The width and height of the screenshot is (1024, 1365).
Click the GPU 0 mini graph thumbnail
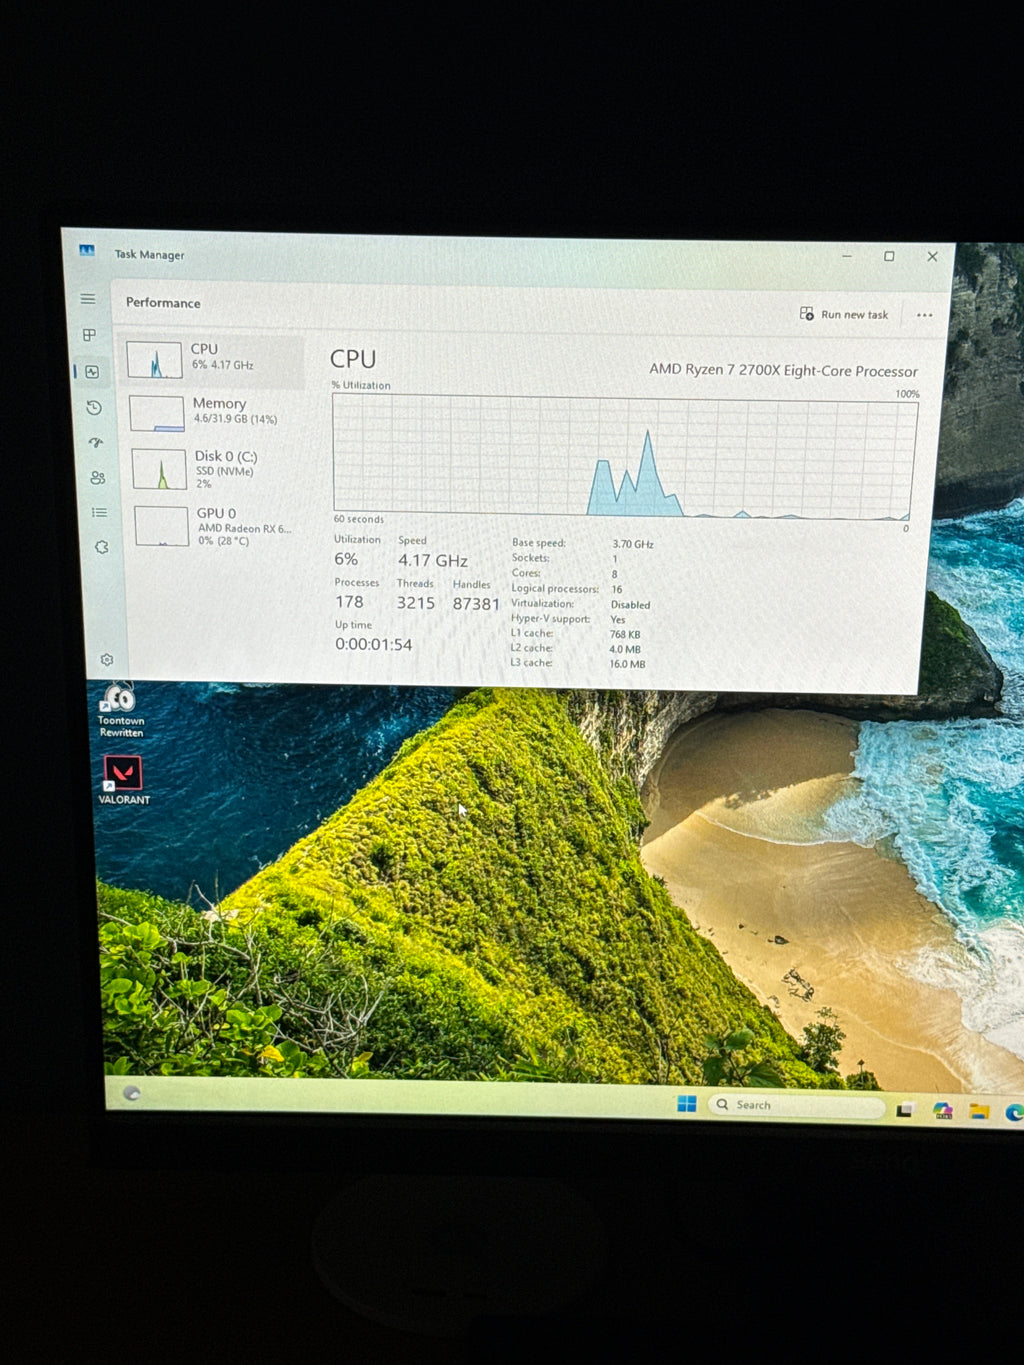(x=162, y=526)
